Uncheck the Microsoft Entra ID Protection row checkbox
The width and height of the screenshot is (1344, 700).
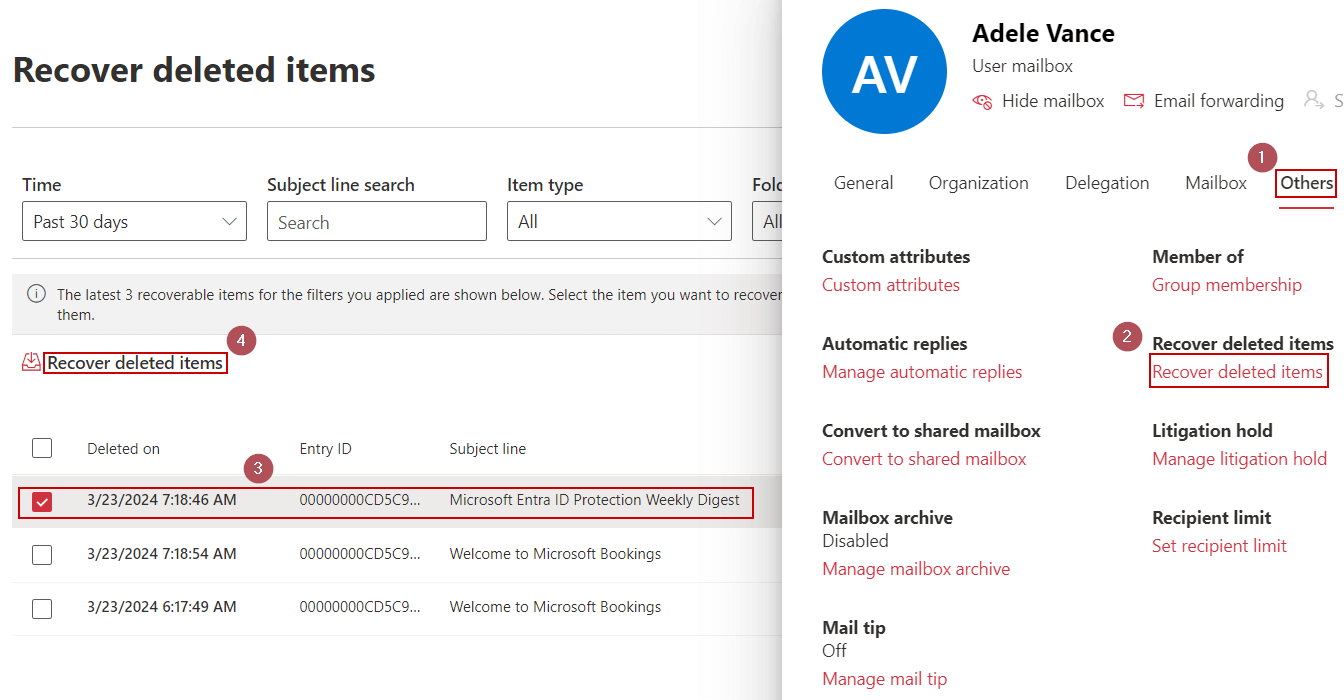42,501
